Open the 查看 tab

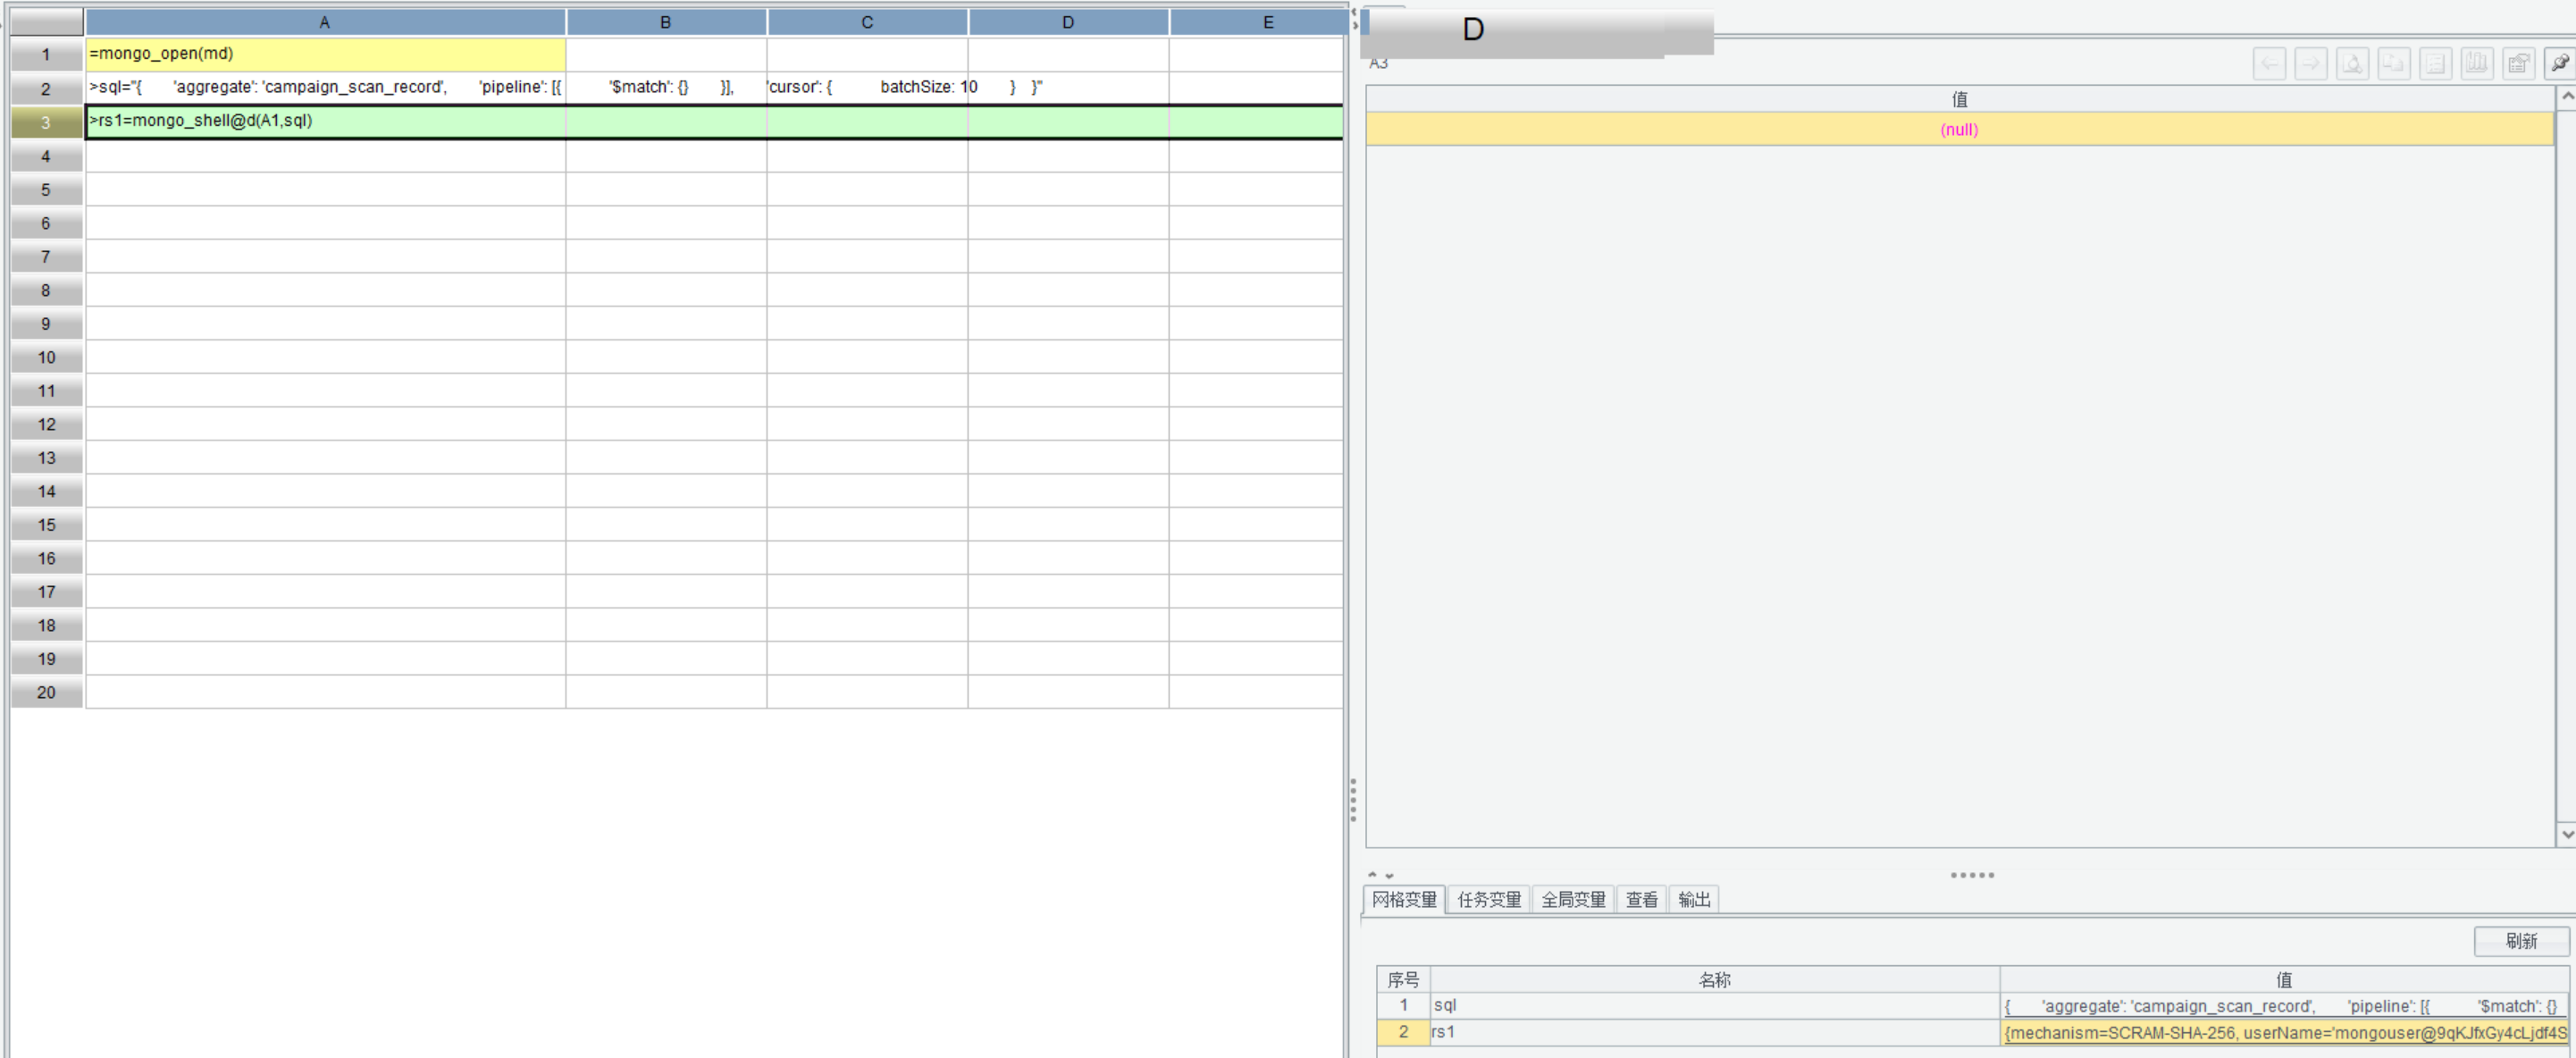[1641, 900]
